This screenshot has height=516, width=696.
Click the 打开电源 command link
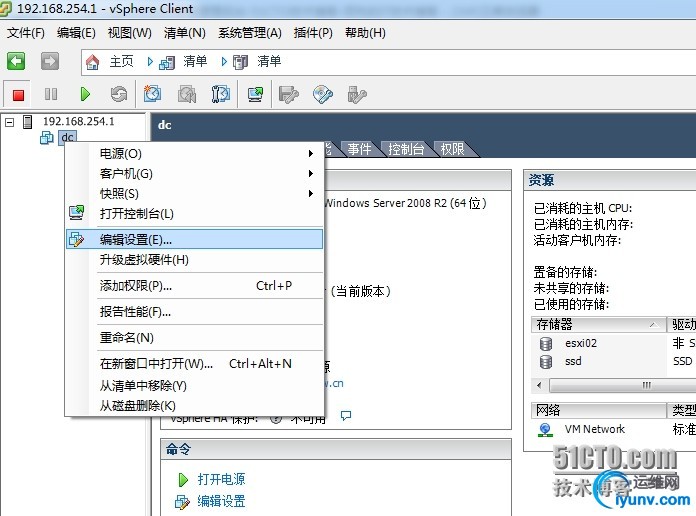221,479
